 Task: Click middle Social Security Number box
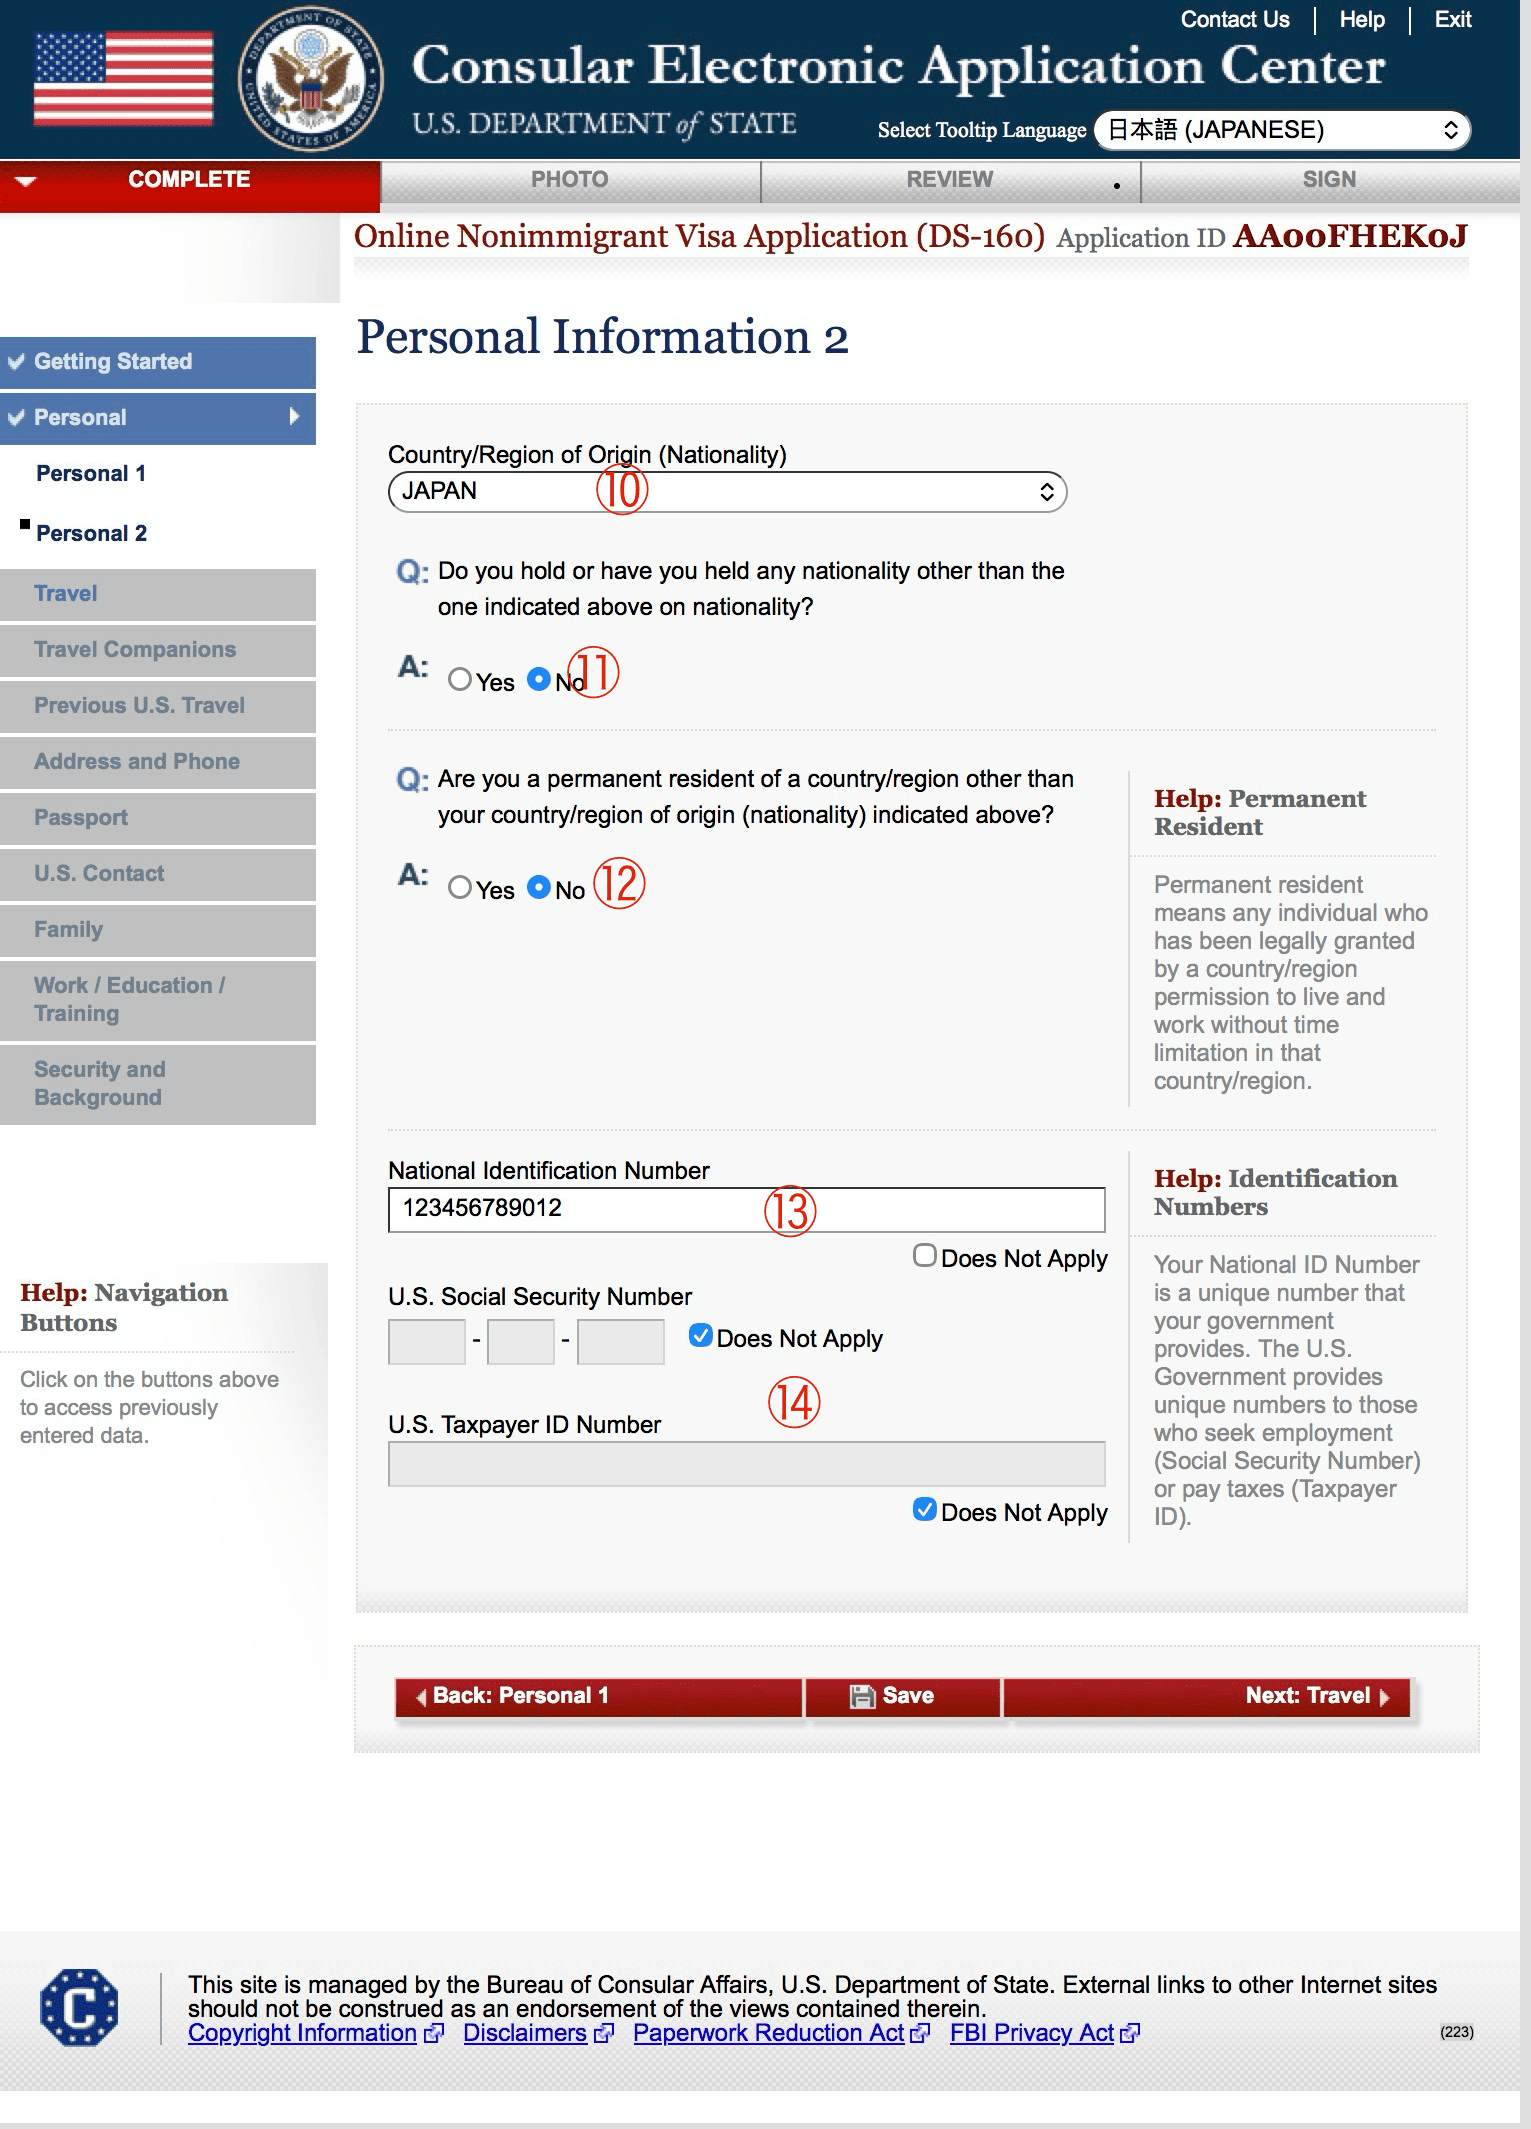(521, 1342)
